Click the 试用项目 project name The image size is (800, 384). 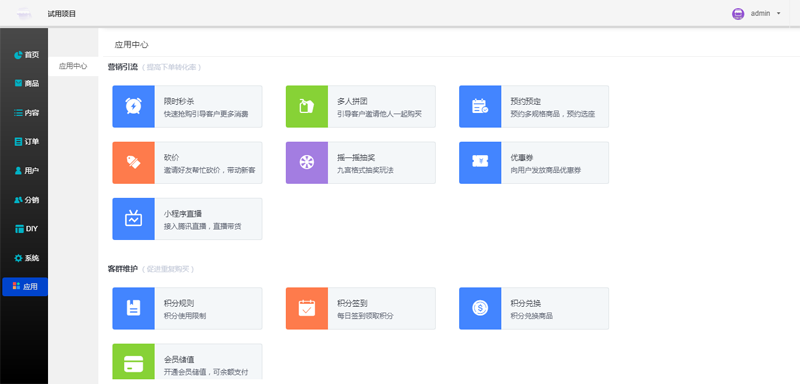coord(62,14)
